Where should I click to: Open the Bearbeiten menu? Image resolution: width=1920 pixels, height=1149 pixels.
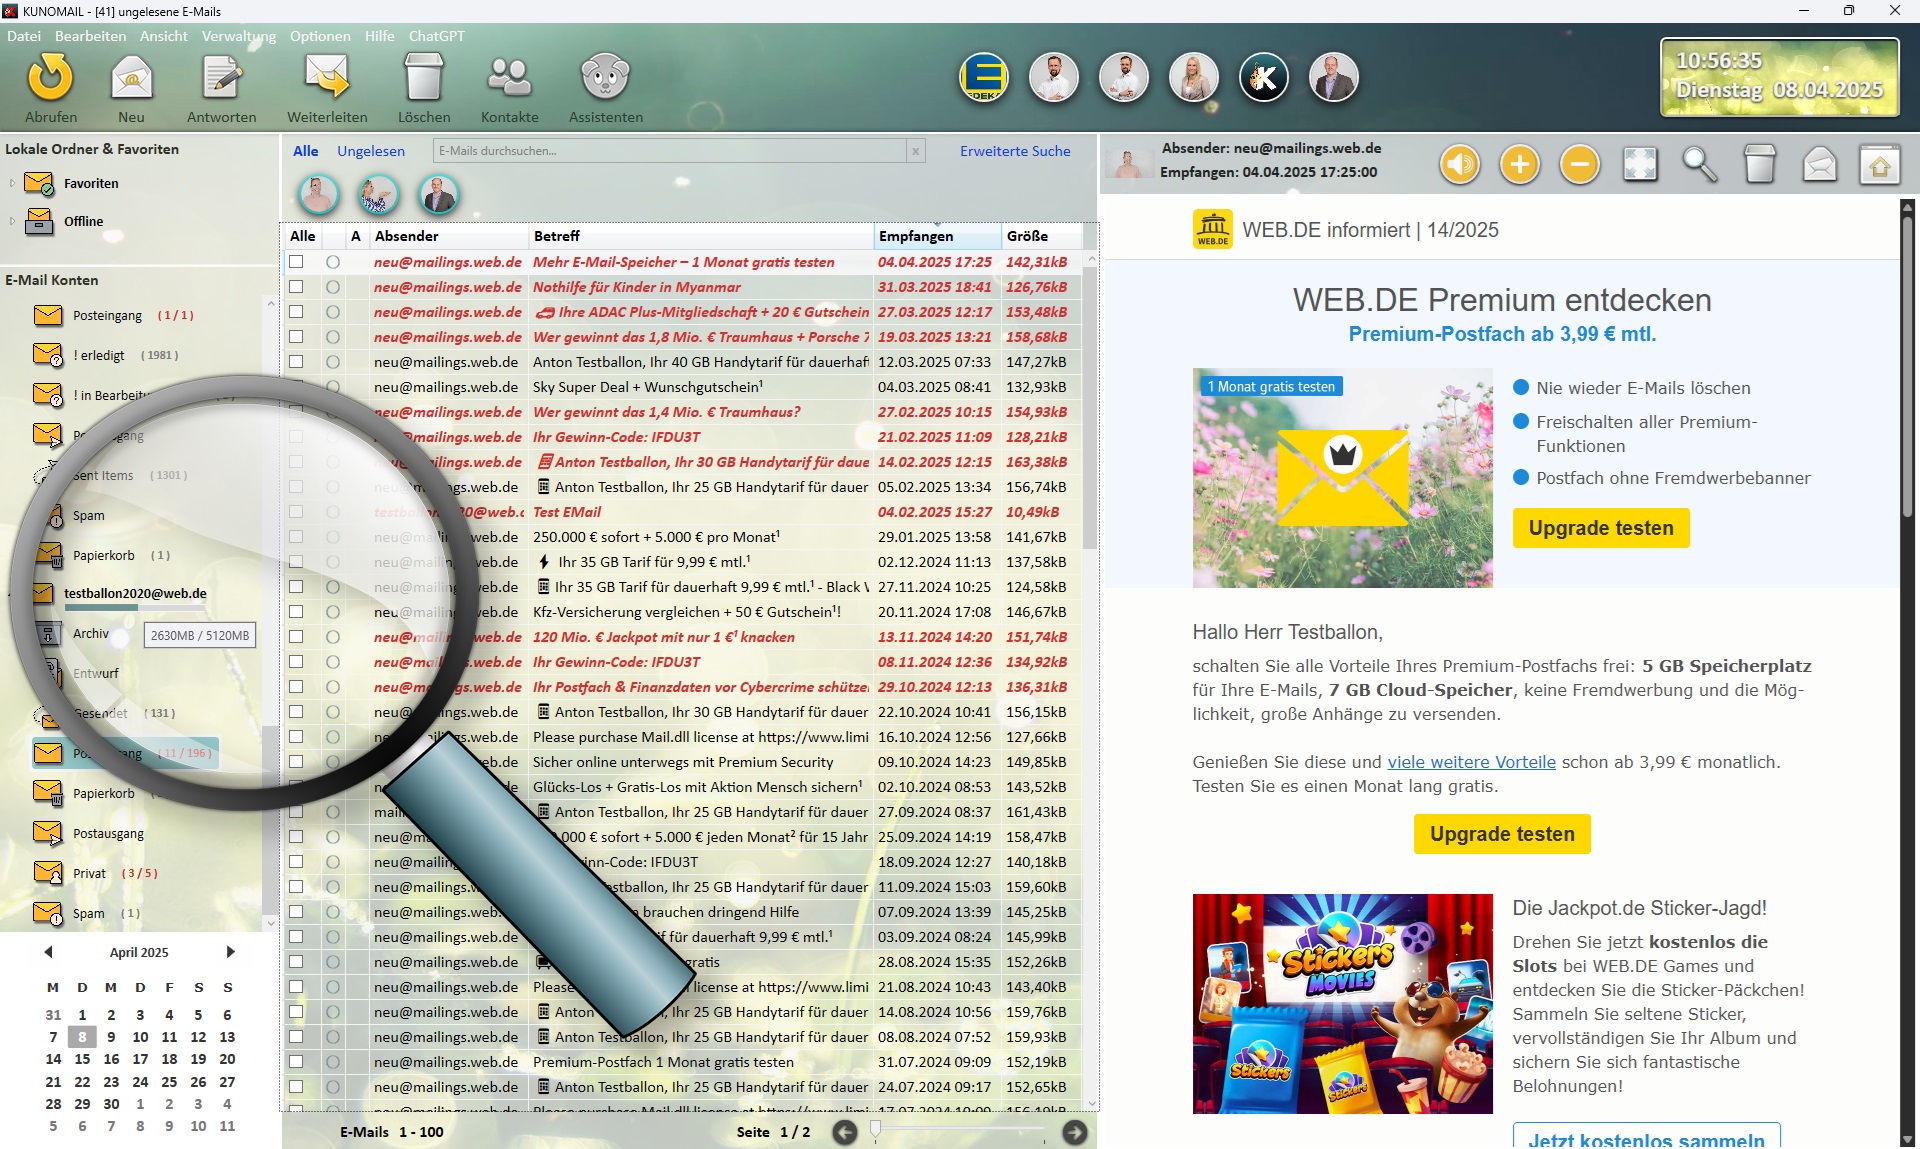90,36
